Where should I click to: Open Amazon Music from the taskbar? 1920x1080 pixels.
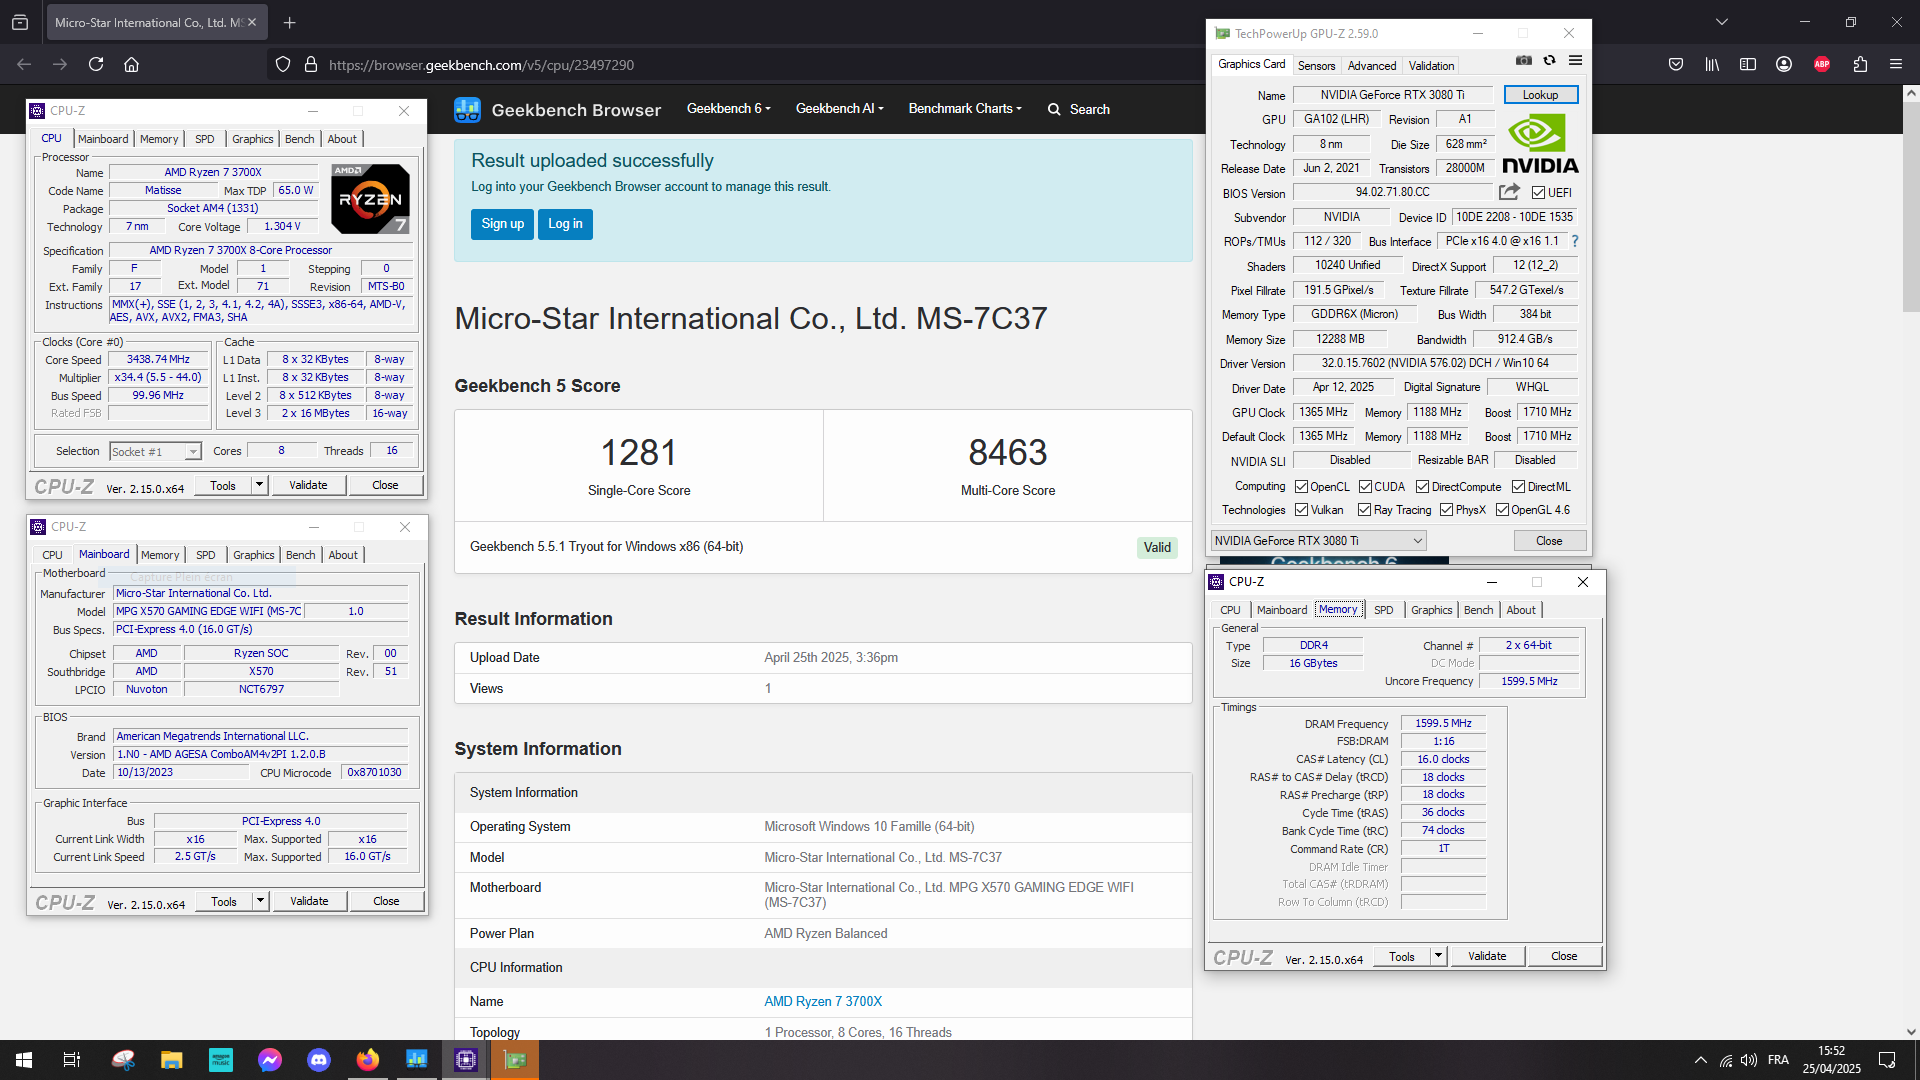click(x=221, y=1060)
